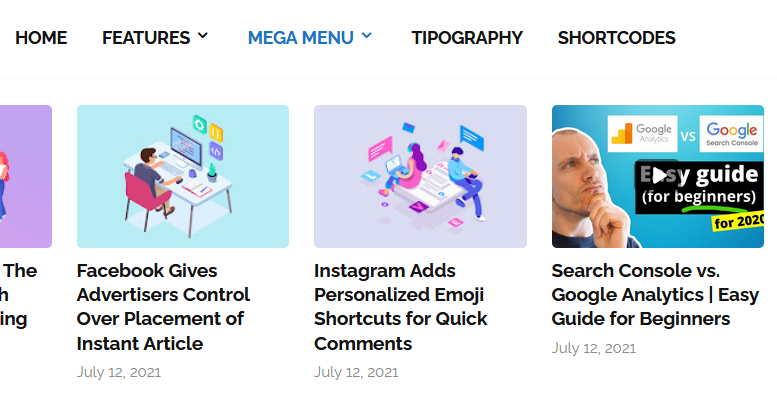The image size is (777, 398).
Task: Click the desk programmer illustration thumbnail
Action: pos(183,176)
